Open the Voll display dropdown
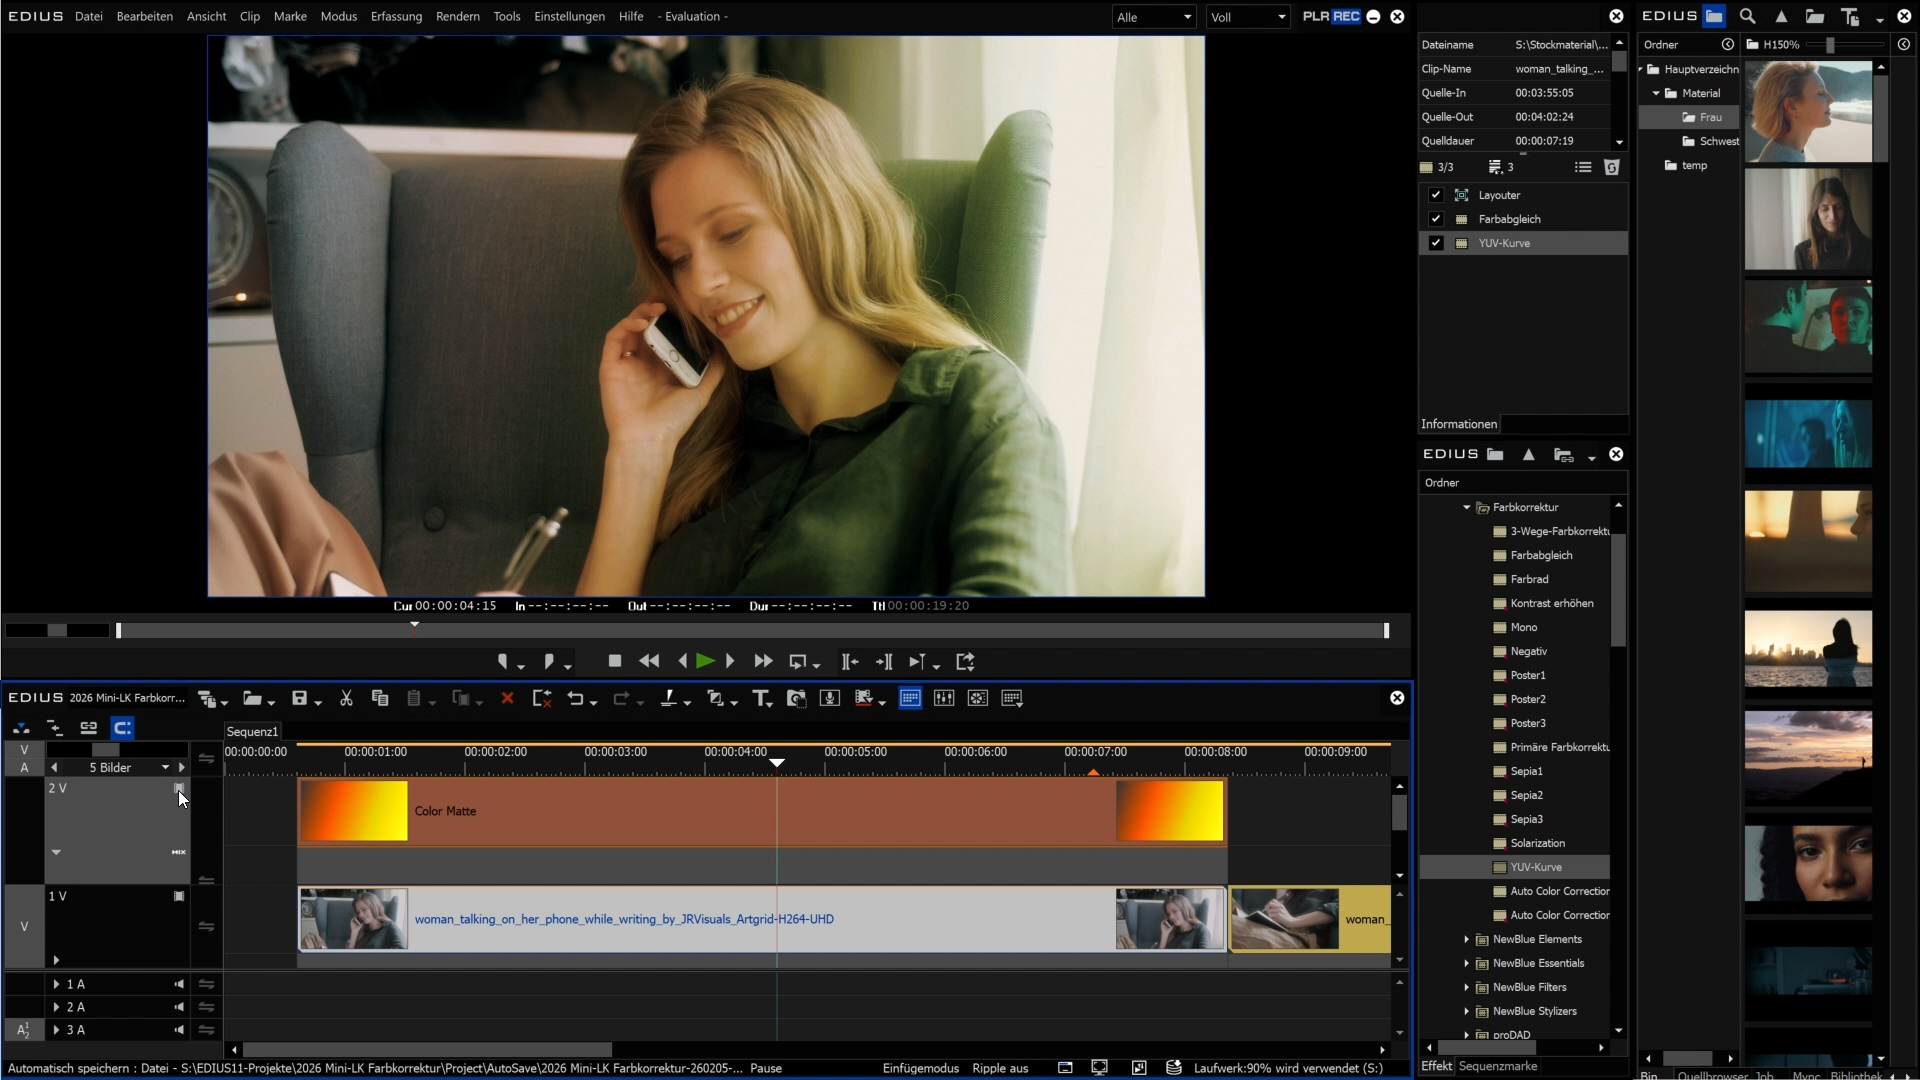This screenshot has width=1920, height=1080. coord(1247,17)
